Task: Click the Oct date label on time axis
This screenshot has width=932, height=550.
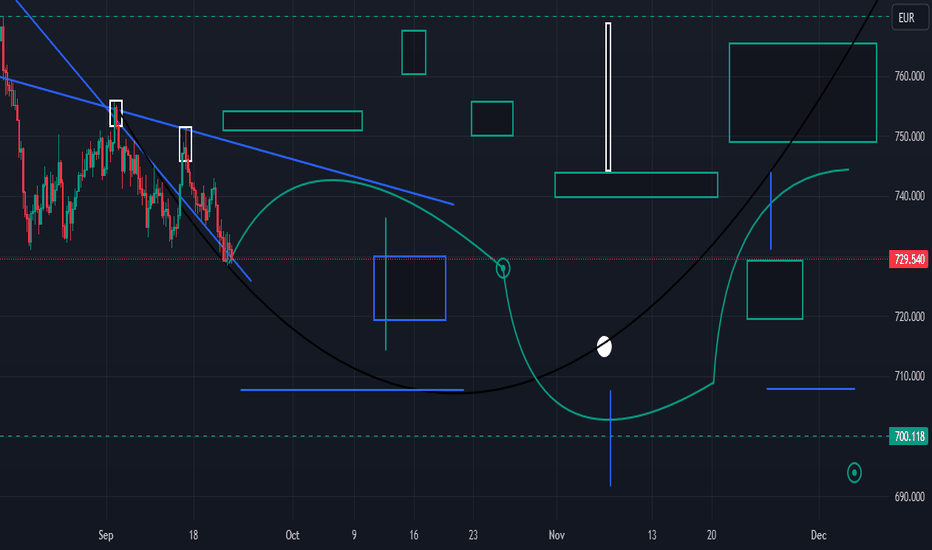Action: (292, 535)
